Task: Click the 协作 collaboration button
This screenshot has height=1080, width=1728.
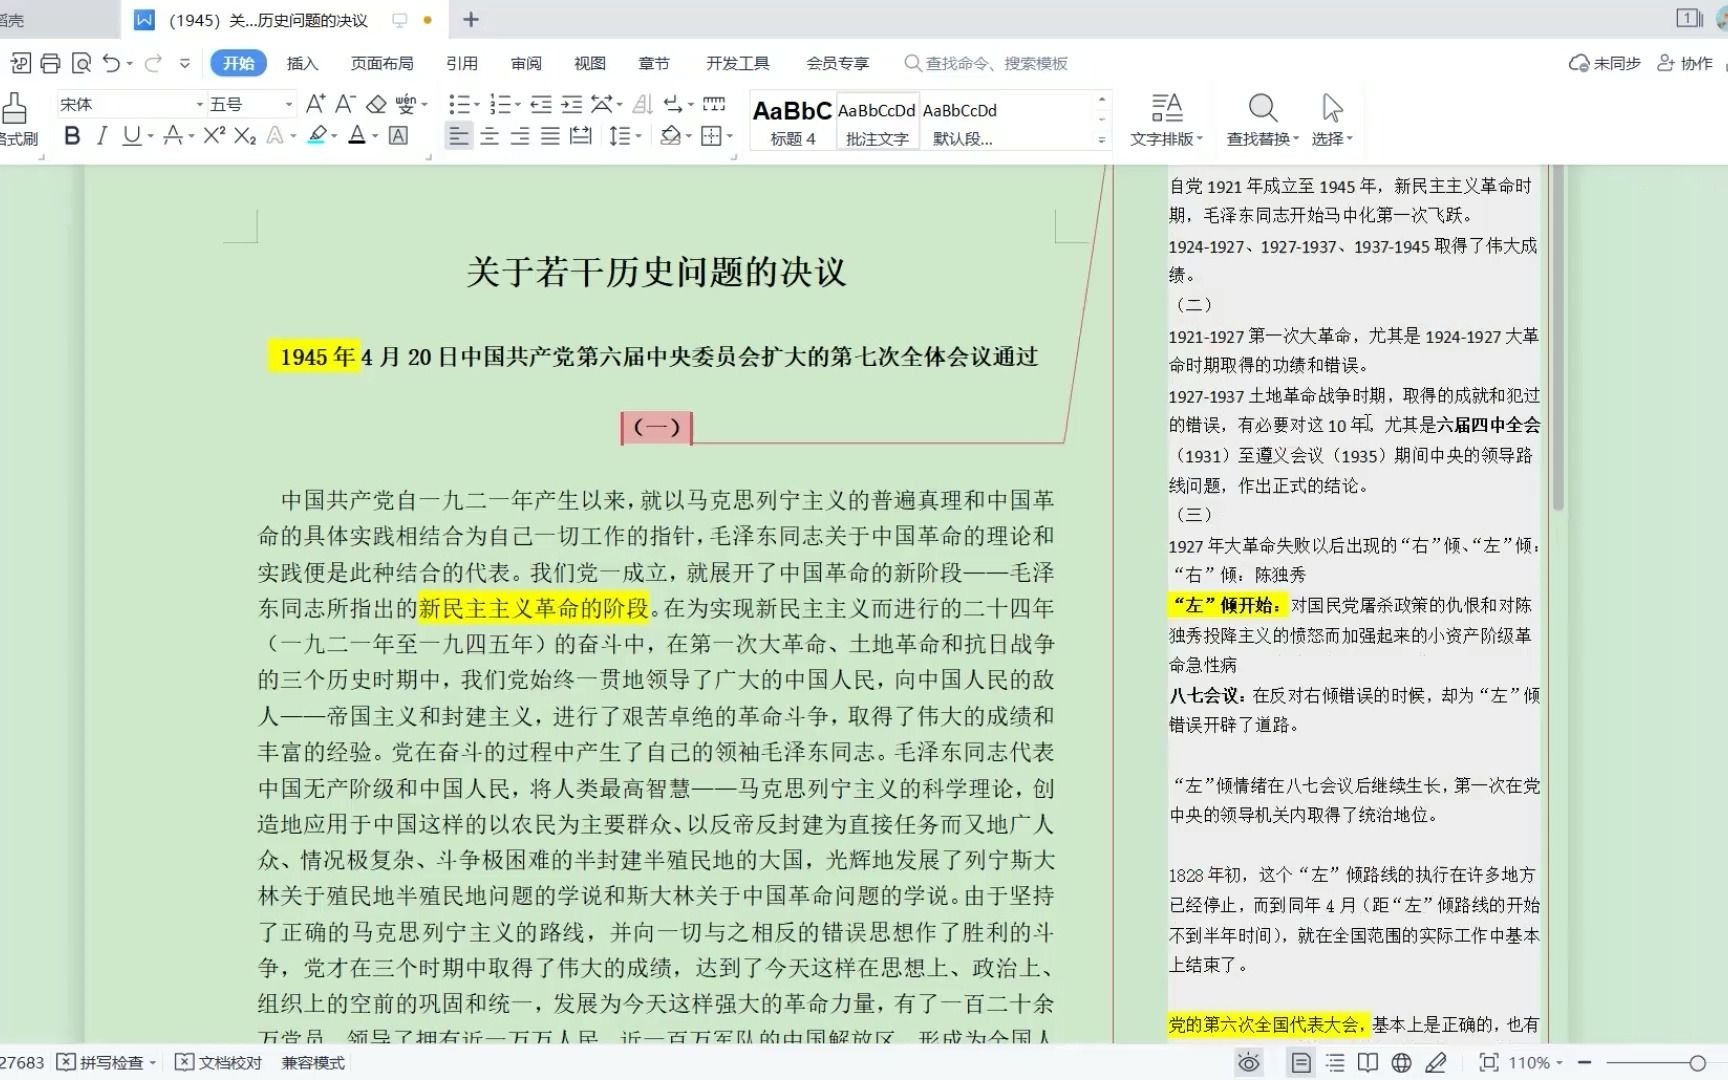Action: coord(1685,63)
